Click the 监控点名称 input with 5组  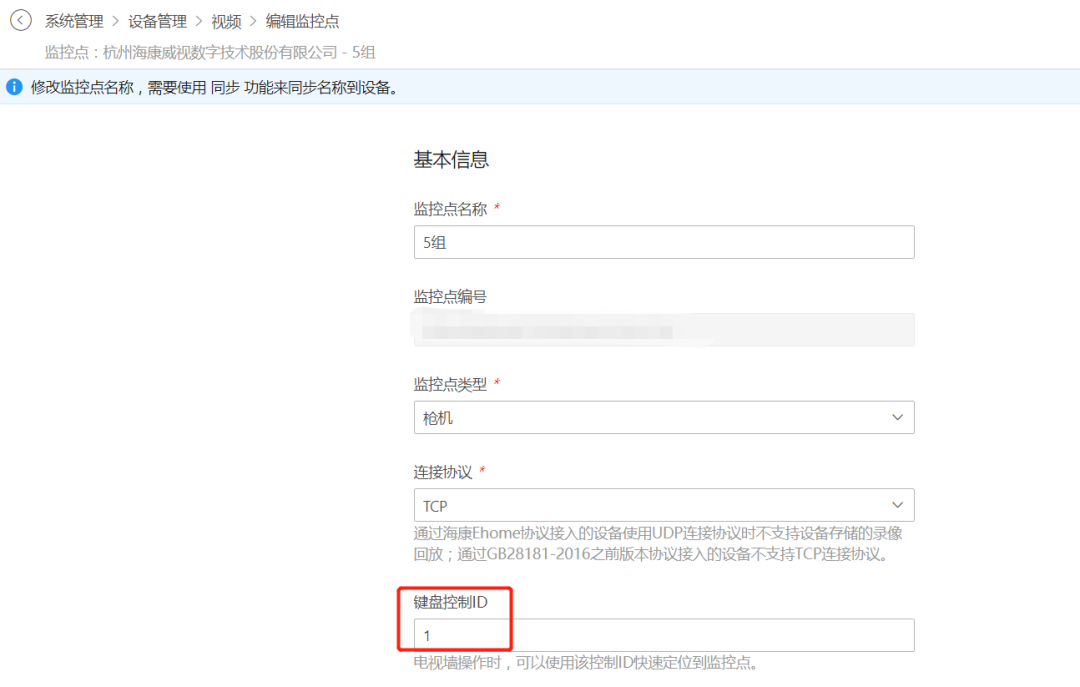pyautogui.click(x=664, y=243)
